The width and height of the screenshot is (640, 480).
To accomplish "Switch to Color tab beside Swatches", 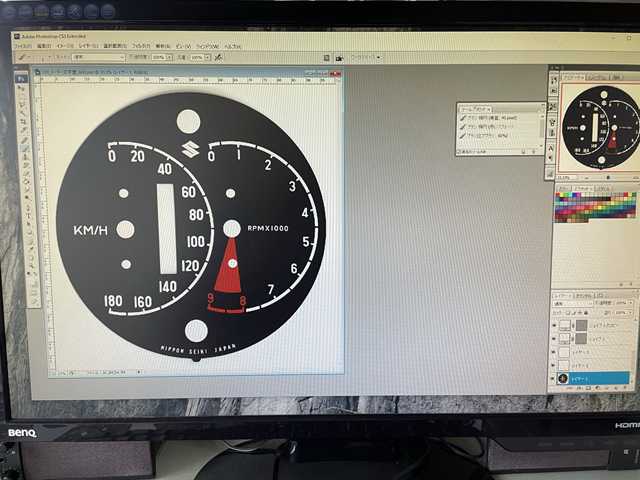I will click(563, 188).
